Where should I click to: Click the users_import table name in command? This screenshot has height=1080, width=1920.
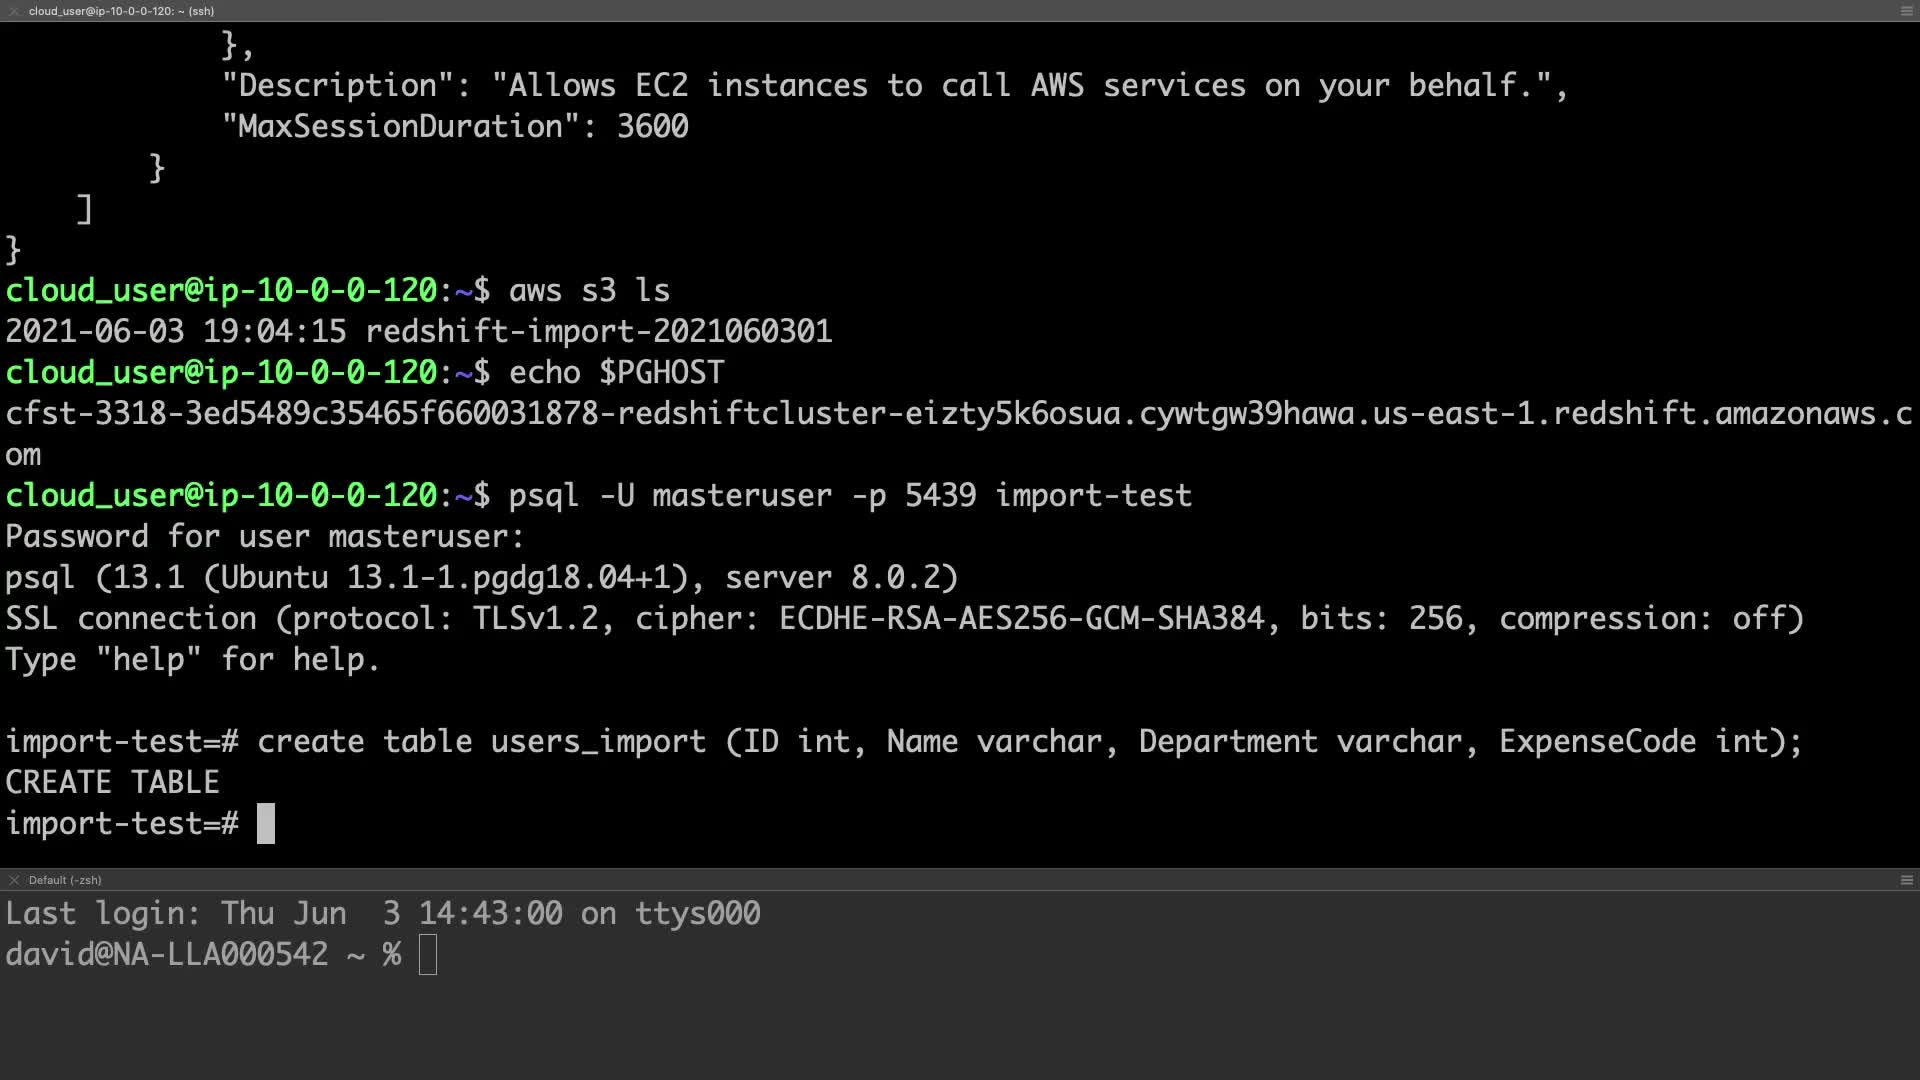coord(598,742)
